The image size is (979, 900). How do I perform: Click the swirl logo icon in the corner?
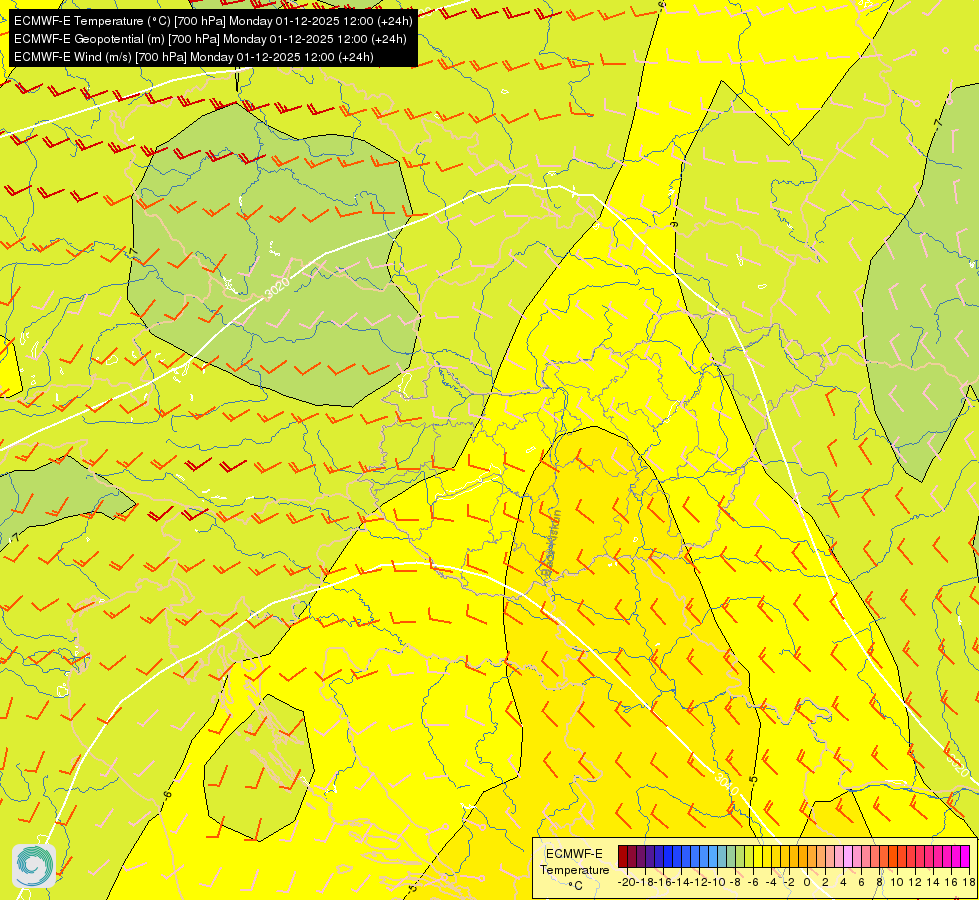[34, 866]
